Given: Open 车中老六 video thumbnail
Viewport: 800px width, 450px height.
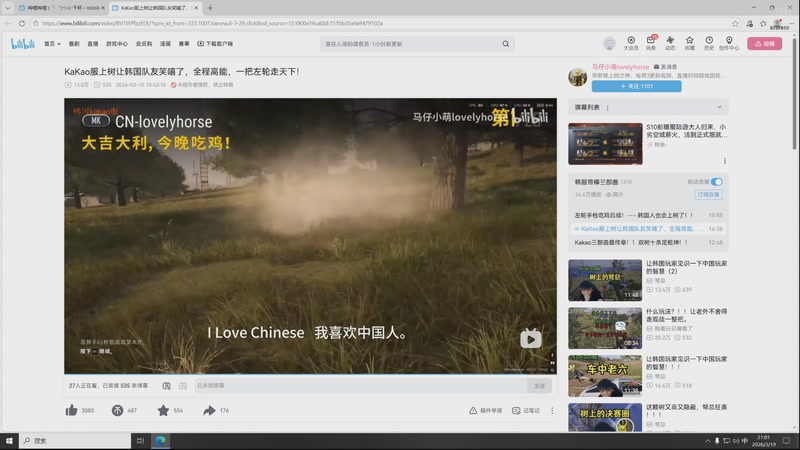Looking at the screenshot, I should pyautogui.click(x=605, y=376).
